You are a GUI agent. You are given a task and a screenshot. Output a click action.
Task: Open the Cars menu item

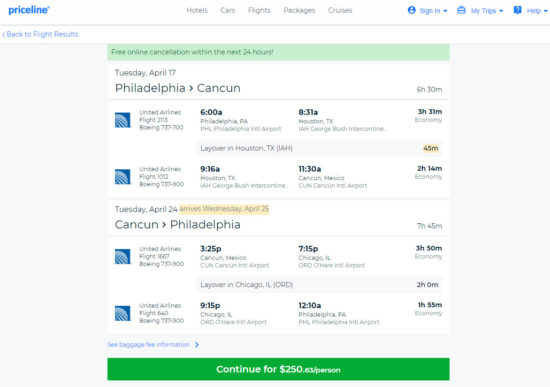pos(228,11)
